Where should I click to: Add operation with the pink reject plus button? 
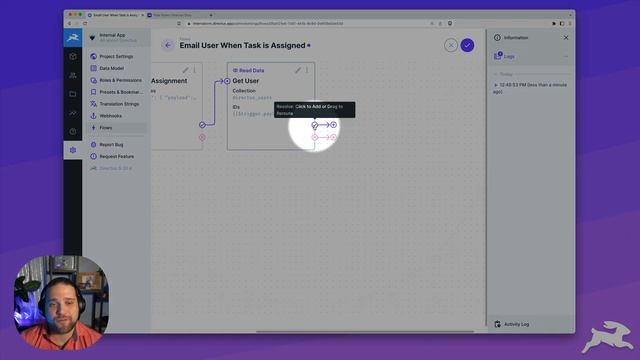(x=333, y=138)
